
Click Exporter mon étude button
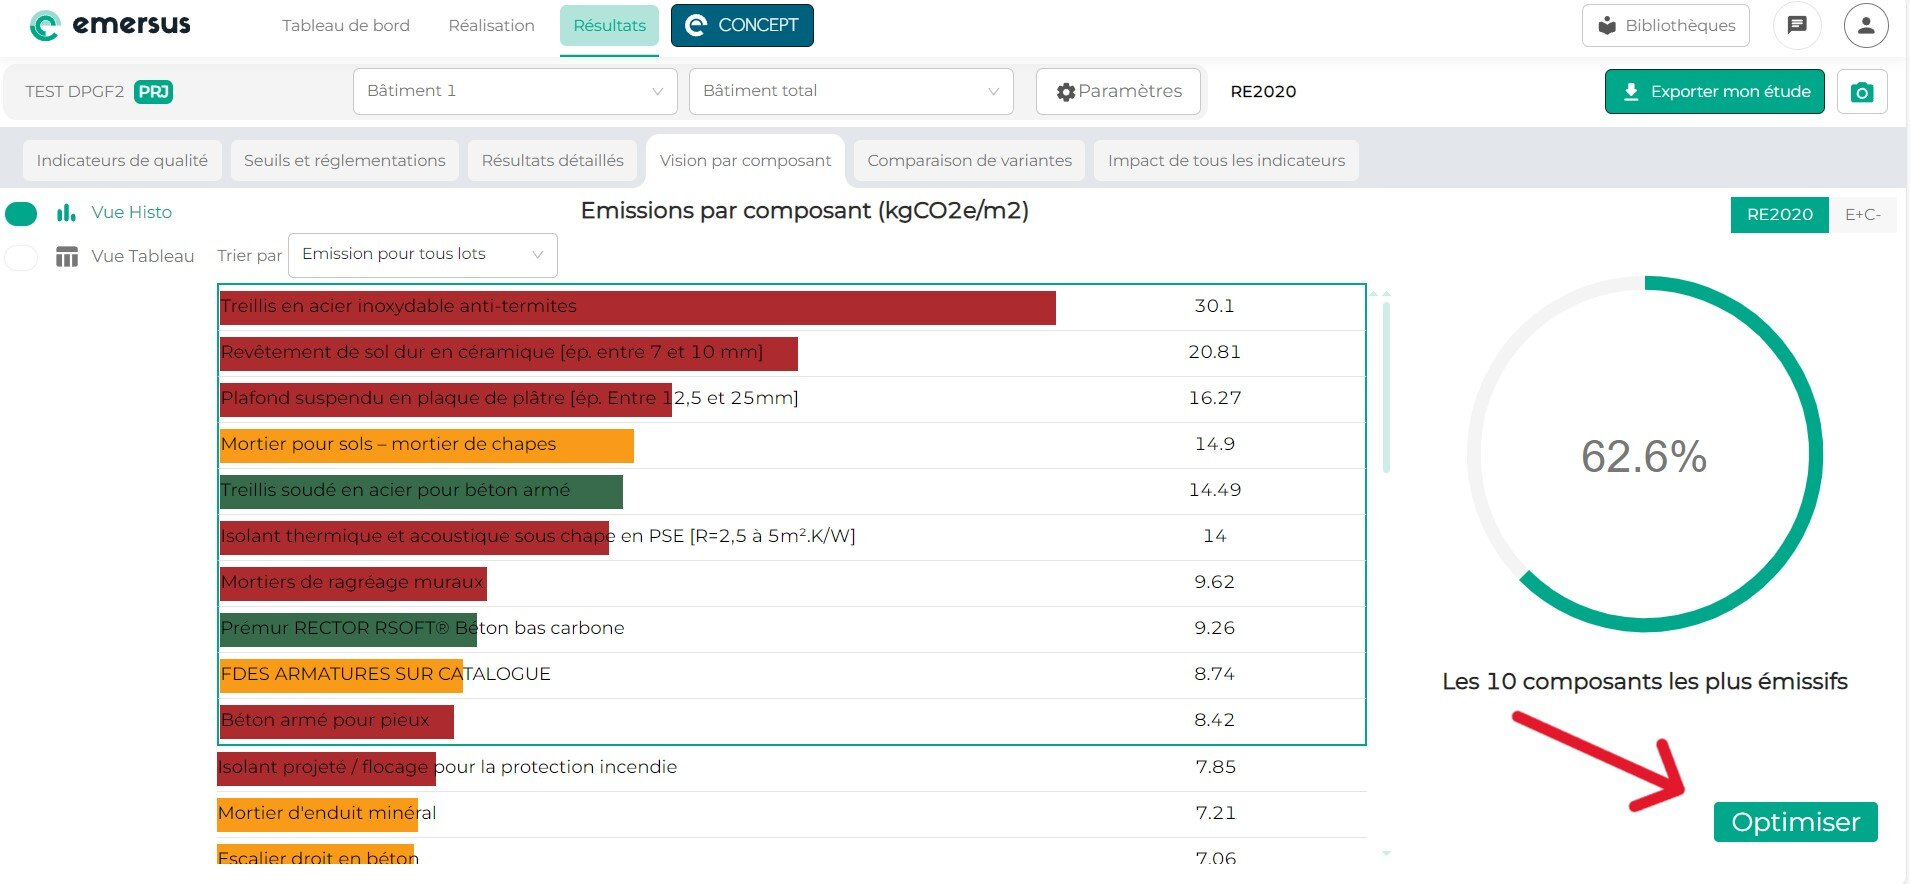[x=1715, y=92]
